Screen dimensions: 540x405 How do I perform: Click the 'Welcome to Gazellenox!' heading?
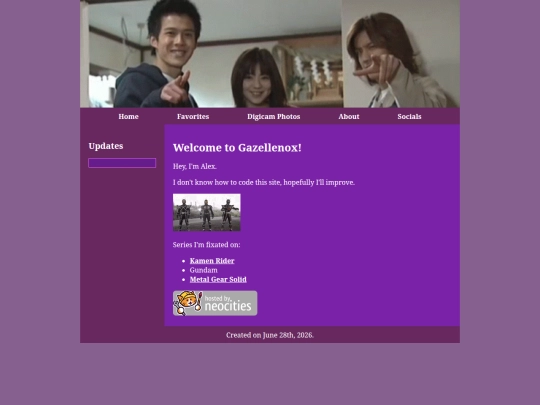(237, 148)
